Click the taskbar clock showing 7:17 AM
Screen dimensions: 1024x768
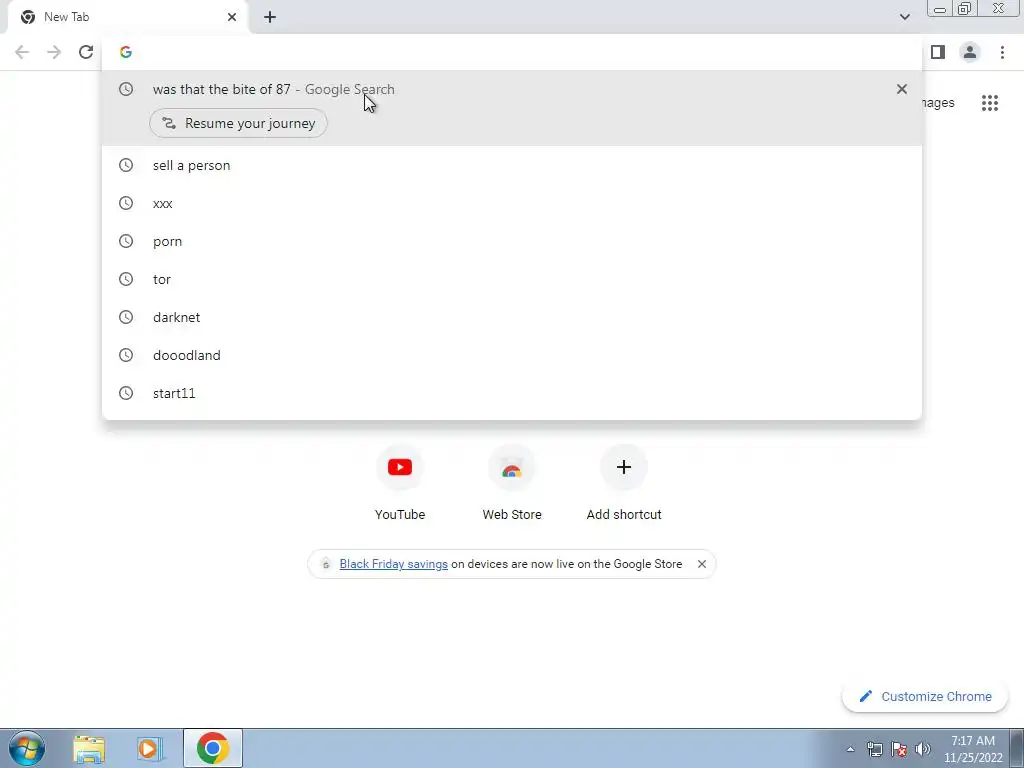(x=973, y=749)
